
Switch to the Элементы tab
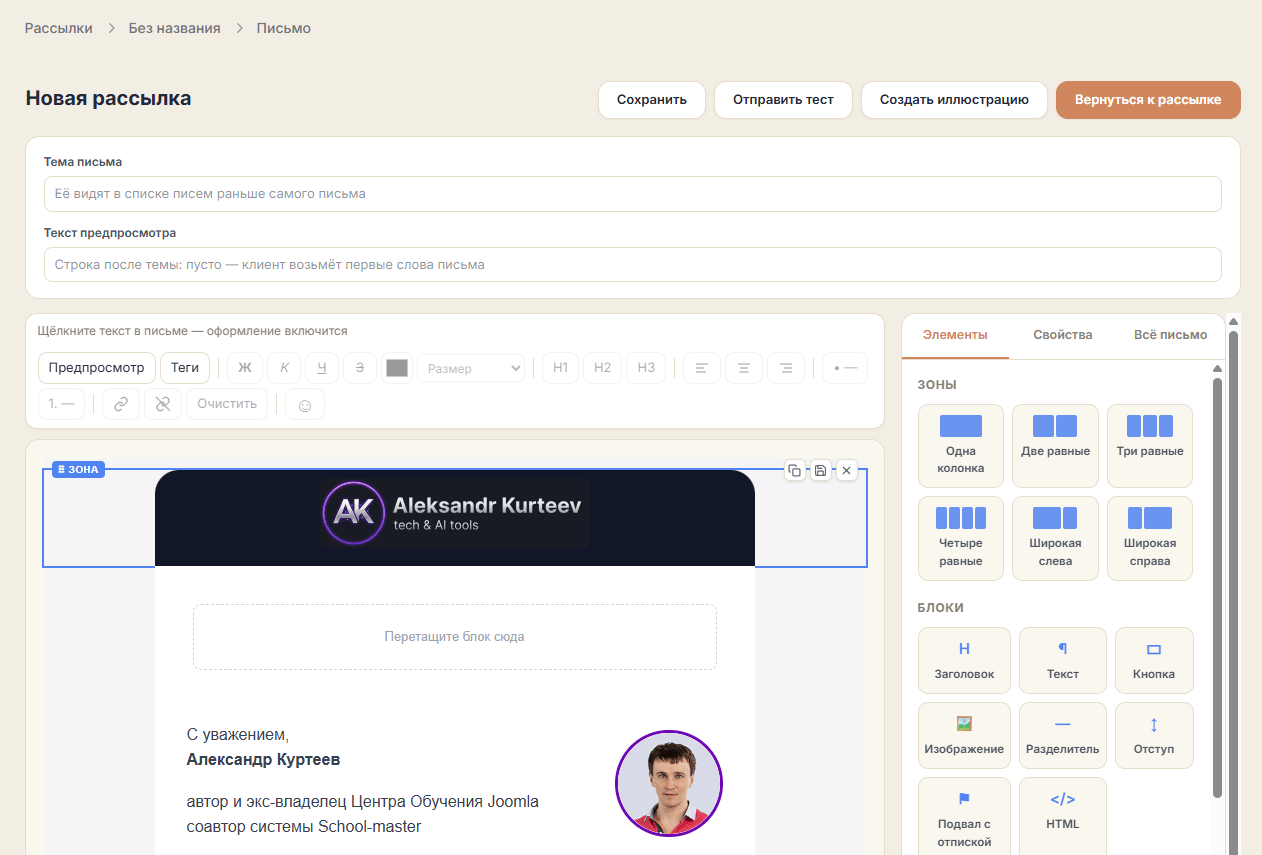955,335
